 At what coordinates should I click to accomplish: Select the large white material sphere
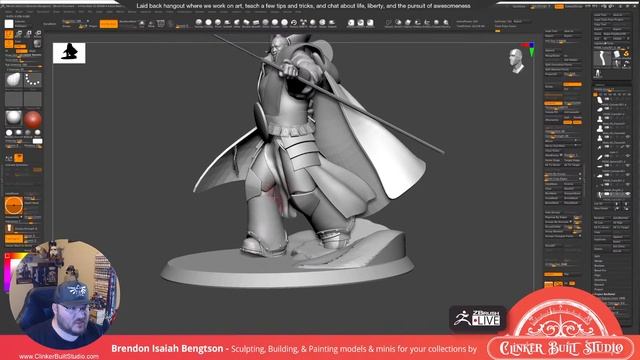click(x=13, y=118)
